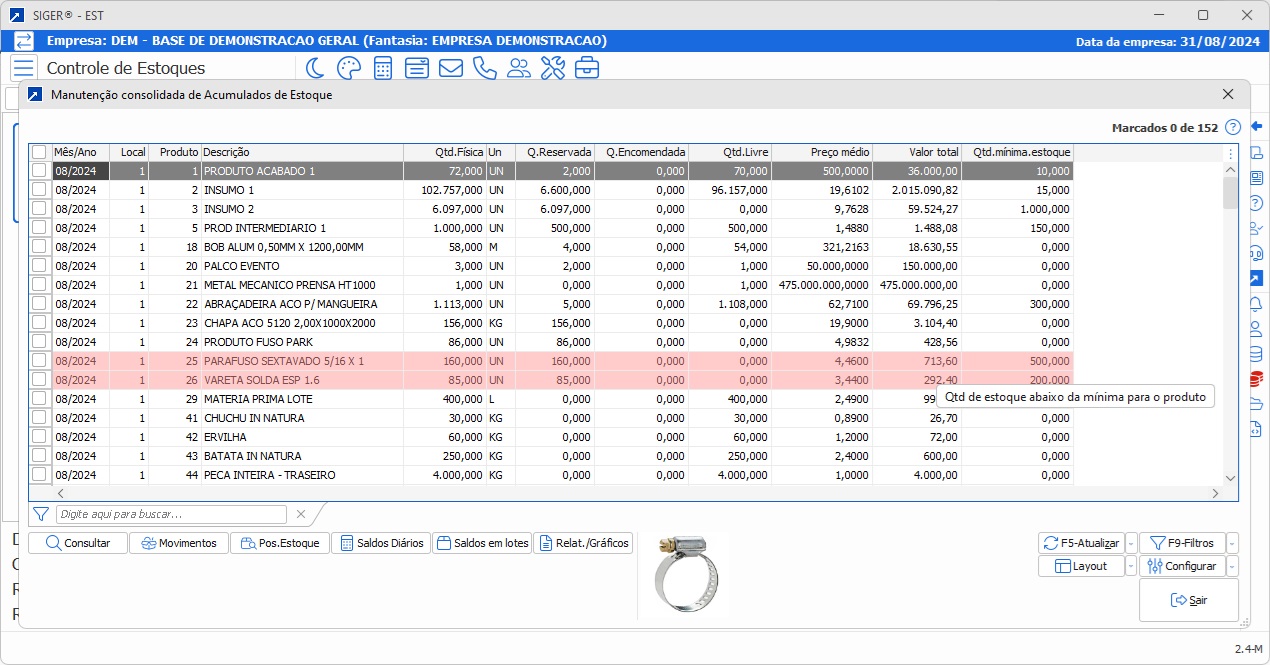
Task: Click the envelope mail icon
Action: [450, 68]
